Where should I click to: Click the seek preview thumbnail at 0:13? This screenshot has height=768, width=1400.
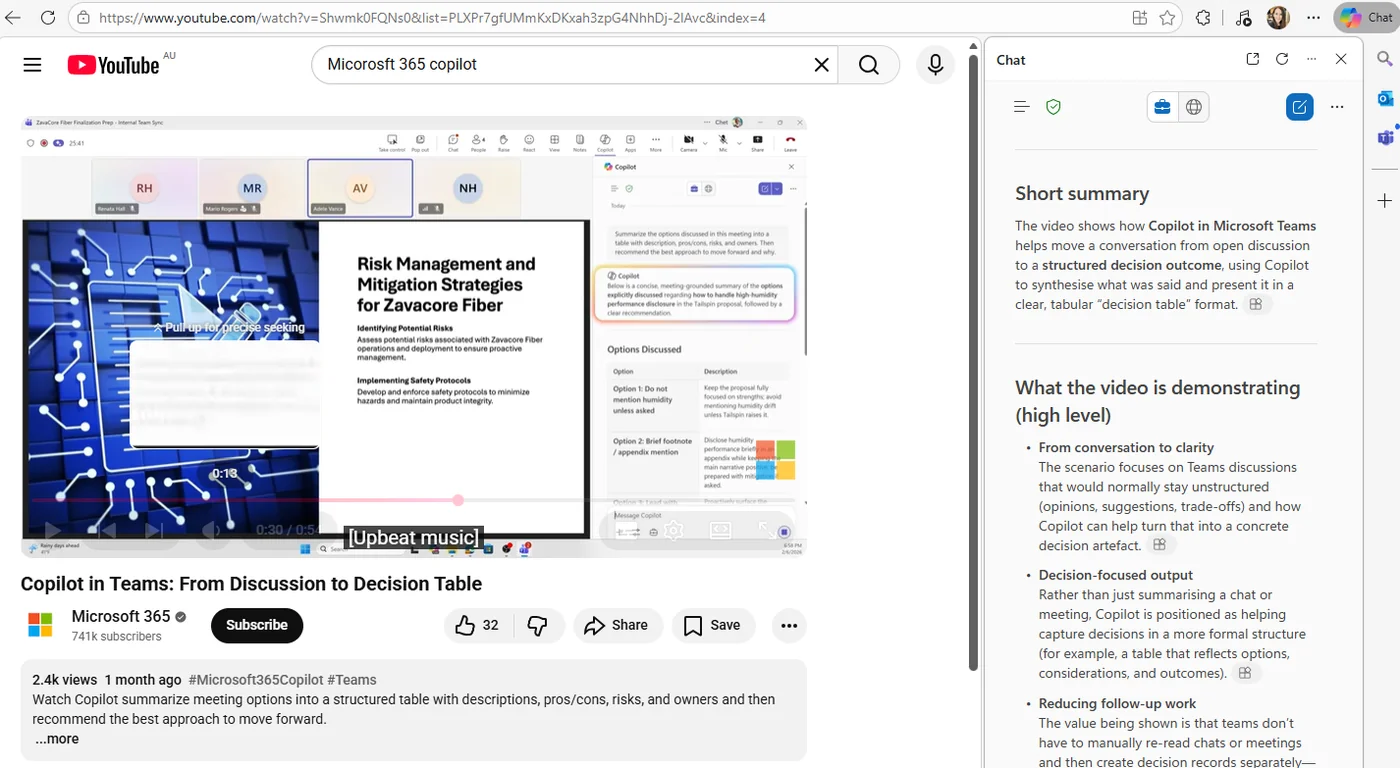point(224,393)
